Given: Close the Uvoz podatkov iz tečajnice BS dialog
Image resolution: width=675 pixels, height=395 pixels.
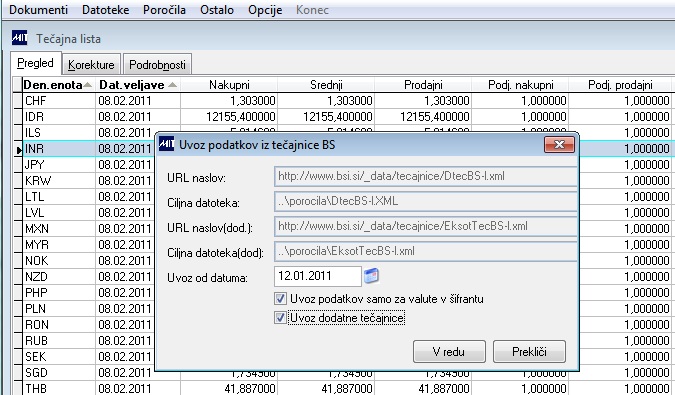Looking at the screenshot, I should [559, 145].
